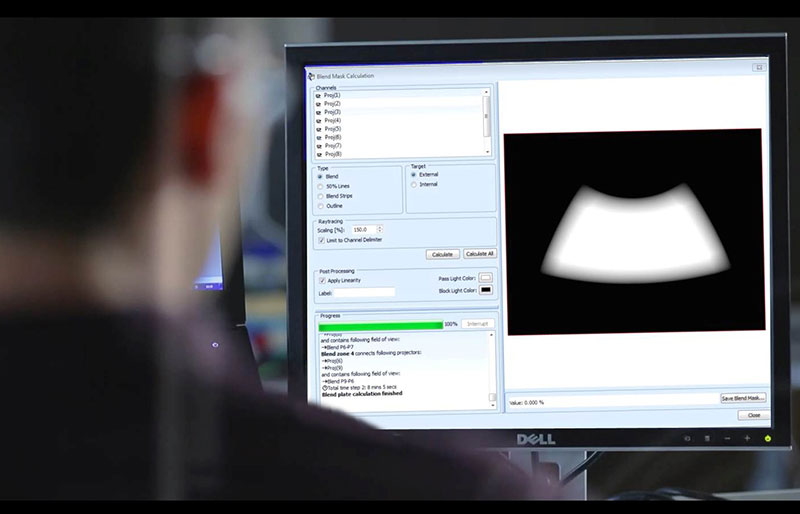Viewport: 800px width, 514px height.
Task: Select the Proj(5) channel row
Action: click(x=398, y=129)
